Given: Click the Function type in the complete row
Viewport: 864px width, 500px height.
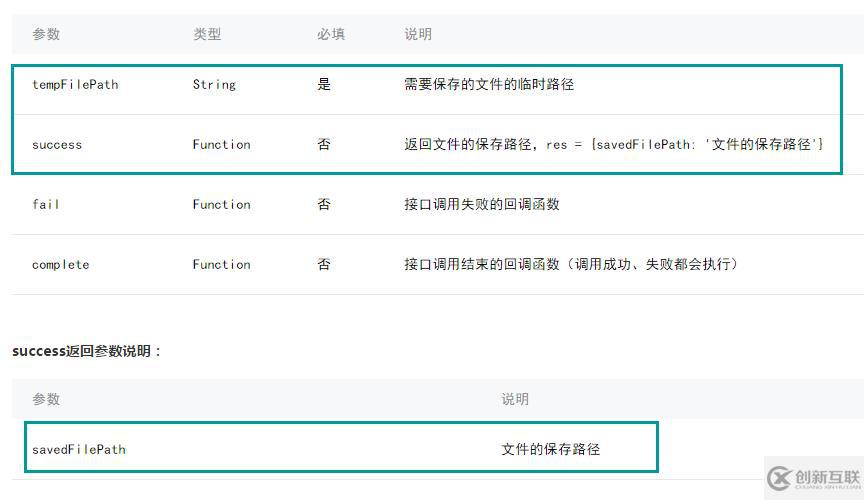Looking at the screenshot, I should pos(221,265).
